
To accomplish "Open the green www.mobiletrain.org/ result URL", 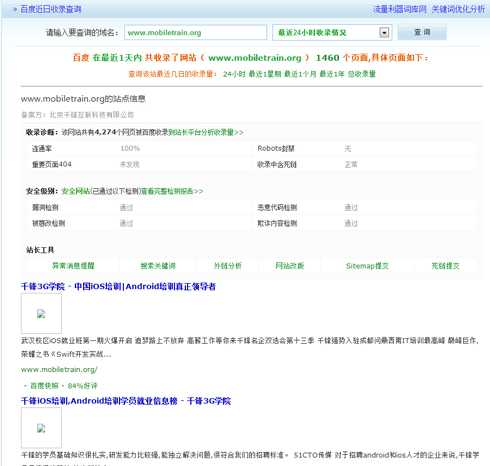I will click(x=59, y=370).
